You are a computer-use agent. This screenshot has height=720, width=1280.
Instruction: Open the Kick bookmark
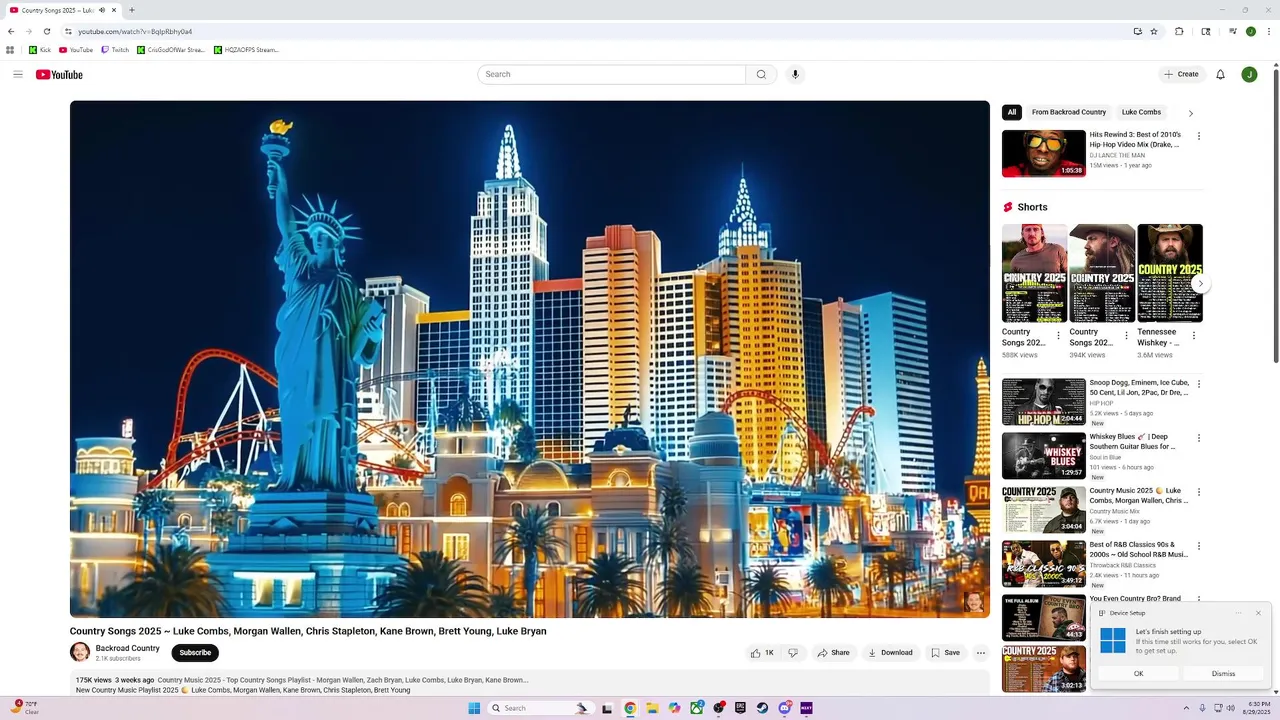(x=40, y=50)
